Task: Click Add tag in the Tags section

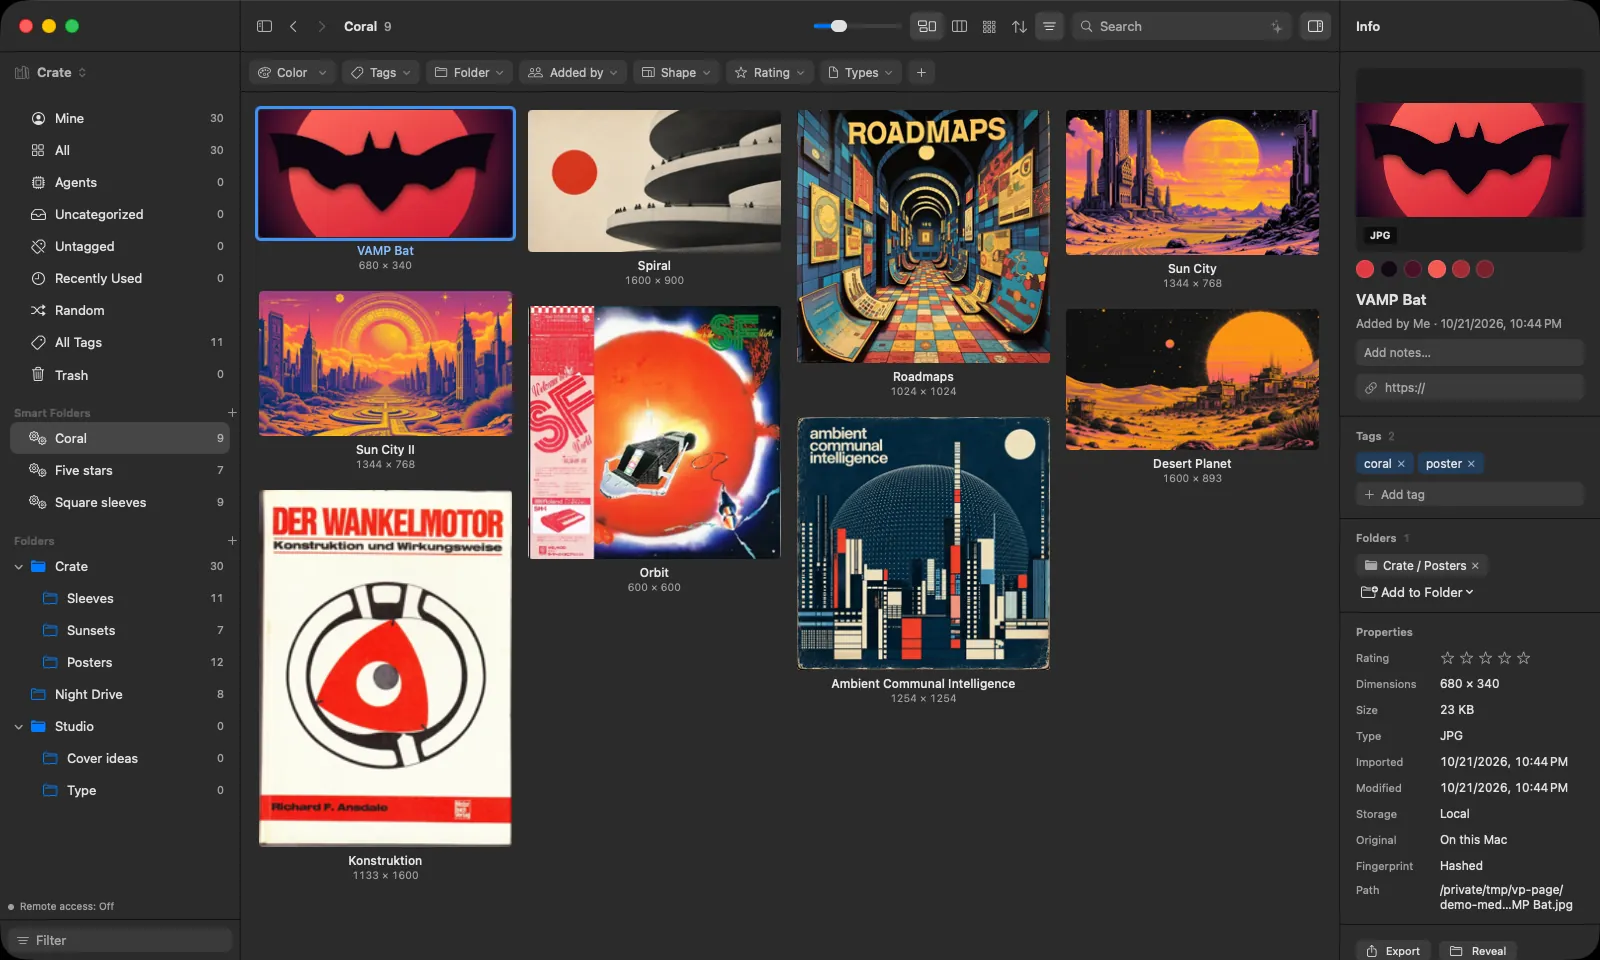Action: 1469,494
